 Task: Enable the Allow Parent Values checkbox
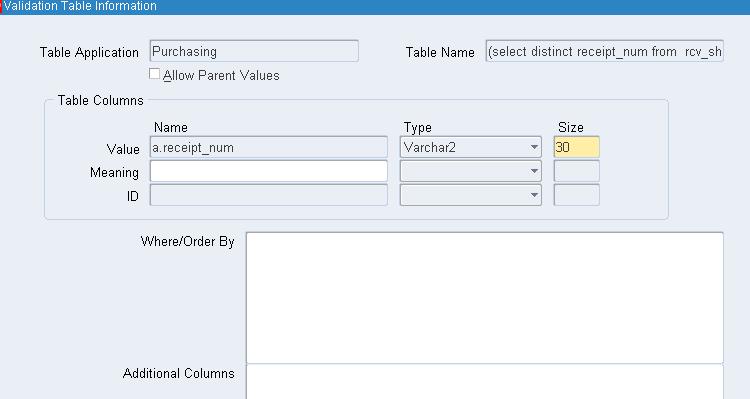point(154,74)
